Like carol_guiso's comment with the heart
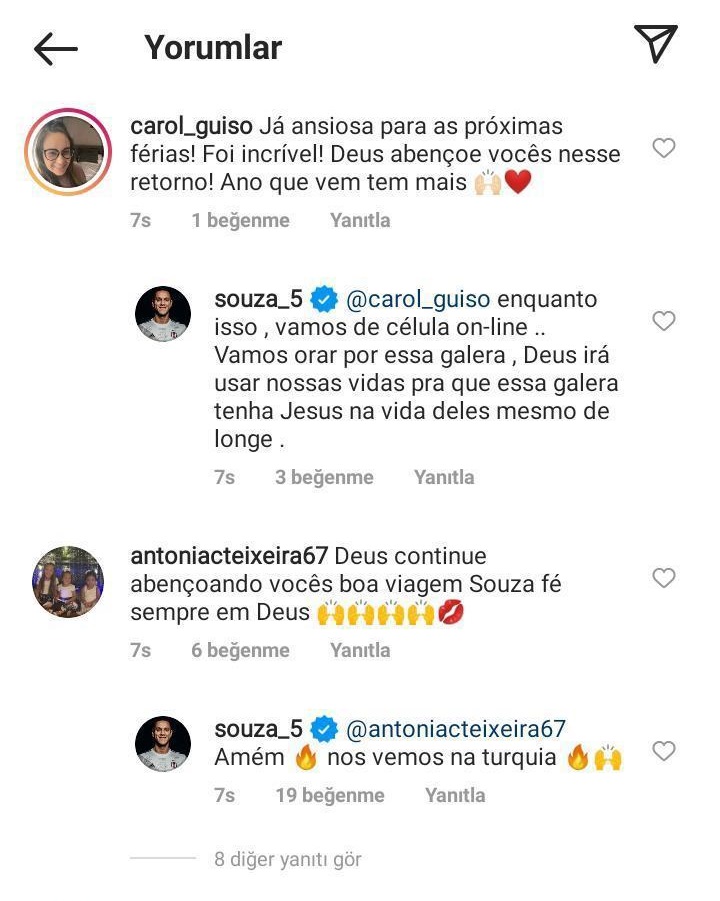720x901 pixels. pos(663,149)
